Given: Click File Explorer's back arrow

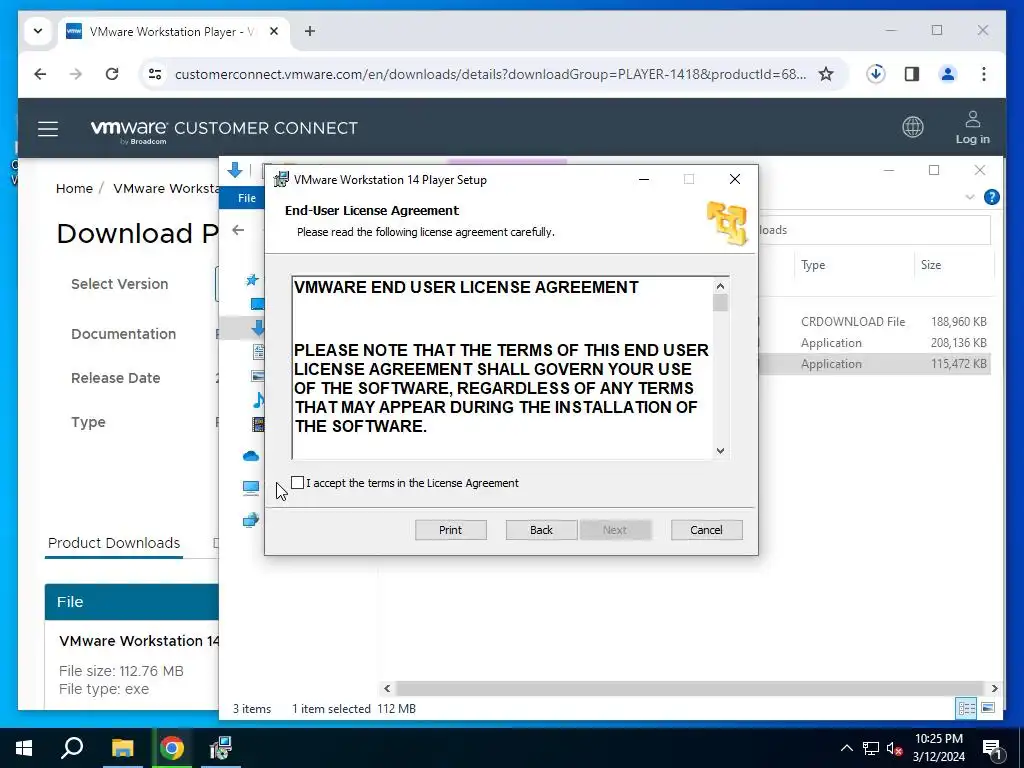Looking at the screenshot, I should click(x=238, y=230).
